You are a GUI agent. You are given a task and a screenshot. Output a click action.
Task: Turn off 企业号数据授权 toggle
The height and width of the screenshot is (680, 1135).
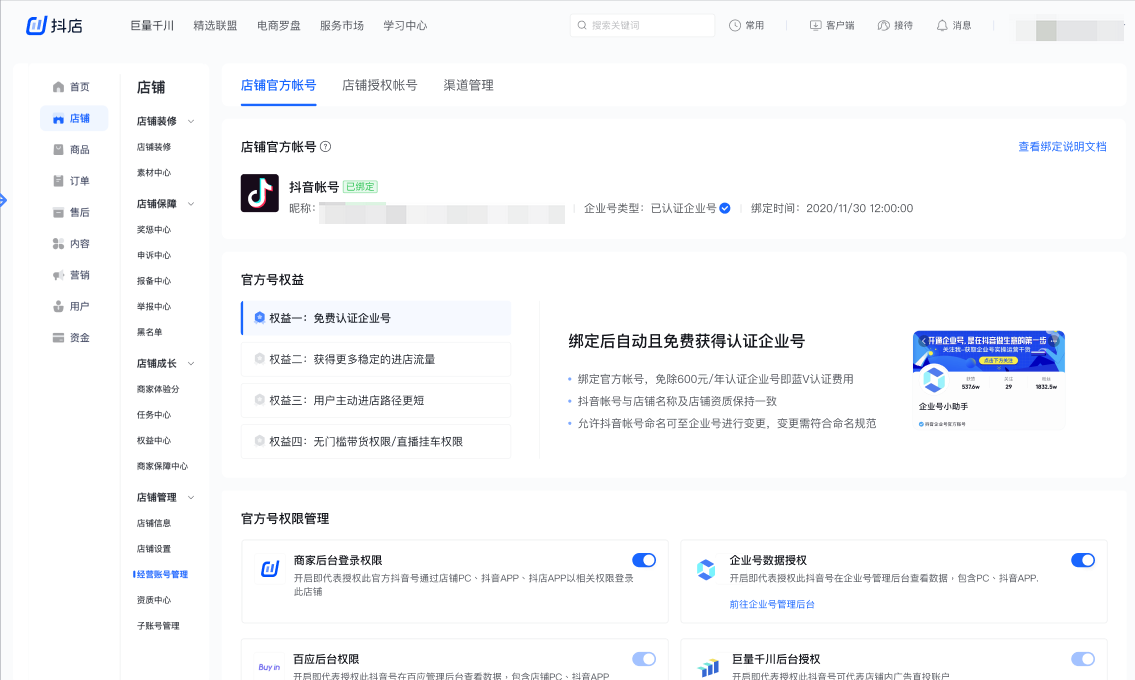pyautogui.click(x=1083, y=560)
